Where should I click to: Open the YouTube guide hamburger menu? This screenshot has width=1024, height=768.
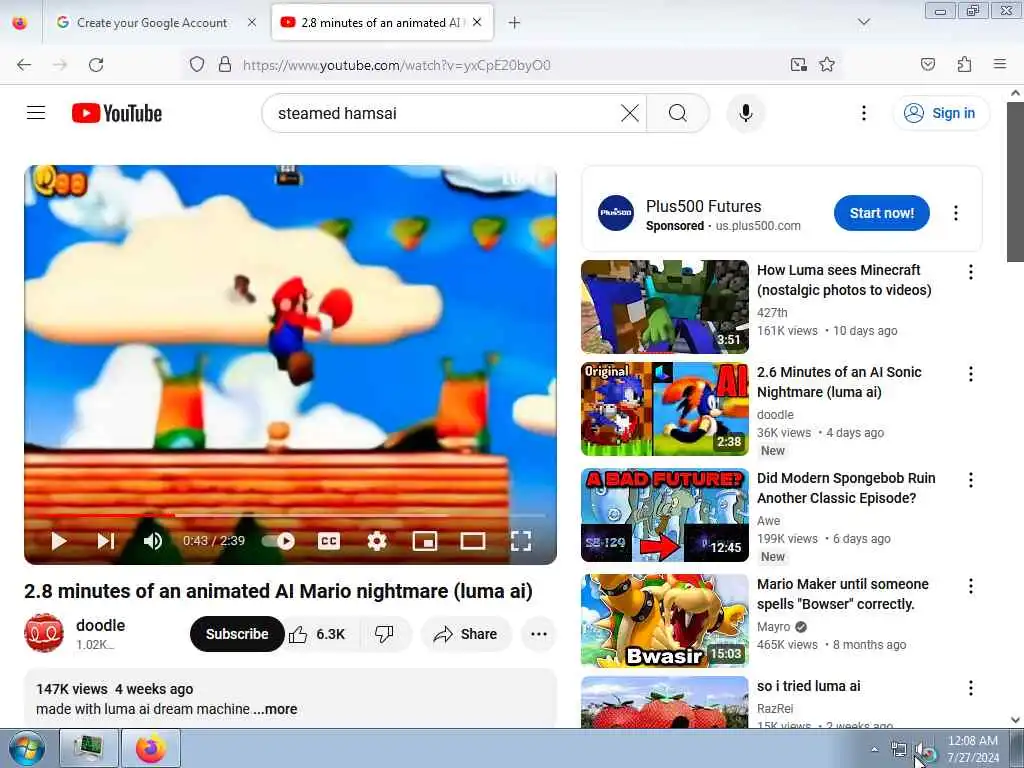pos(36,113)
